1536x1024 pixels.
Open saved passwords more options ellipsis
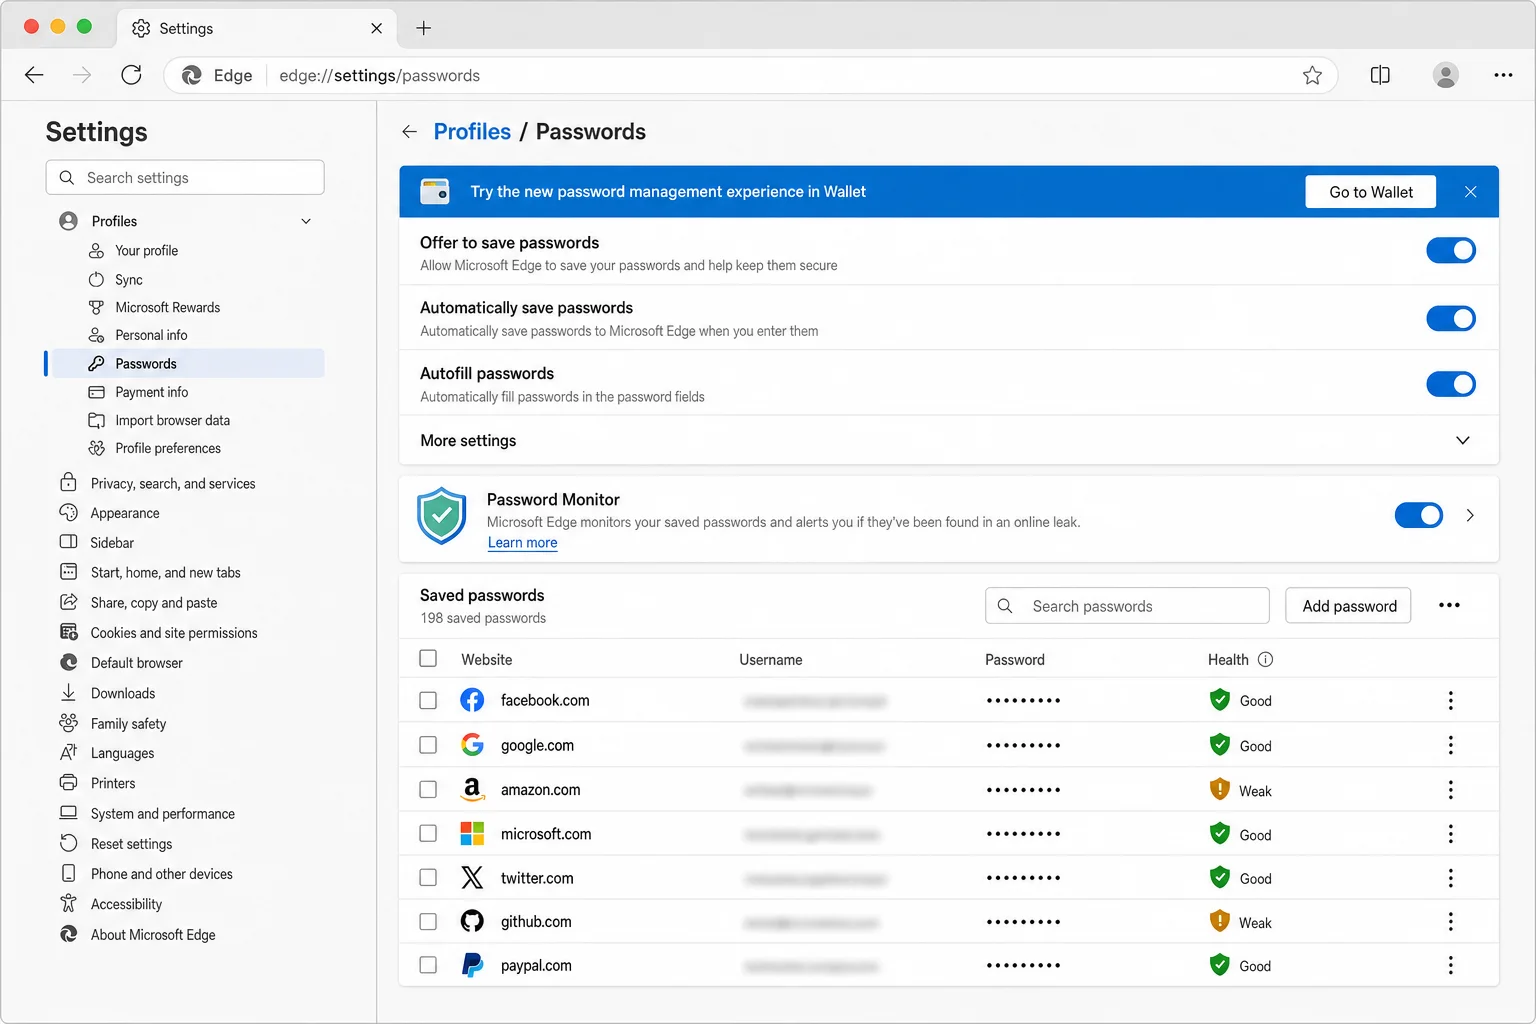click(x=1449, y=605)
